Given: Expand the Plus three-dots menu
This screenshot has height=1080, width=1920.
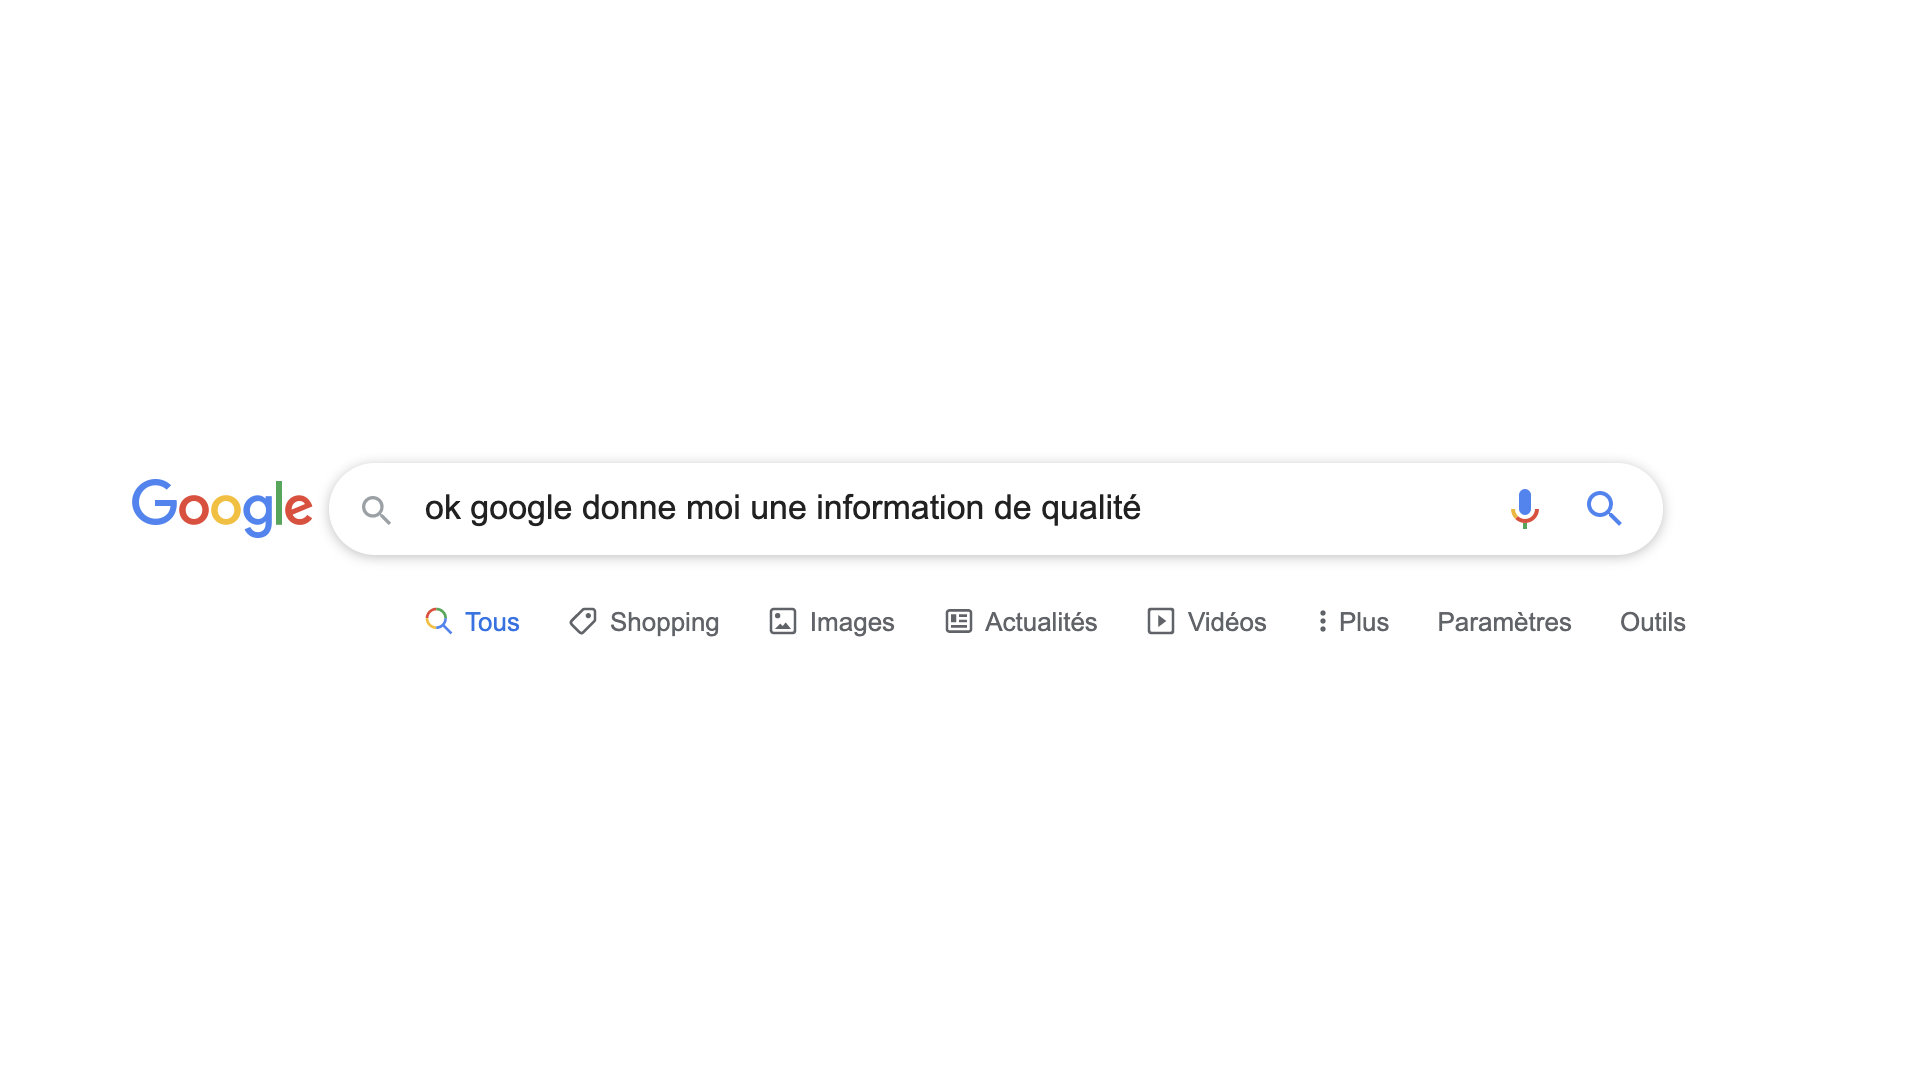Looking at the screenshot, I should pos(1322,621).
